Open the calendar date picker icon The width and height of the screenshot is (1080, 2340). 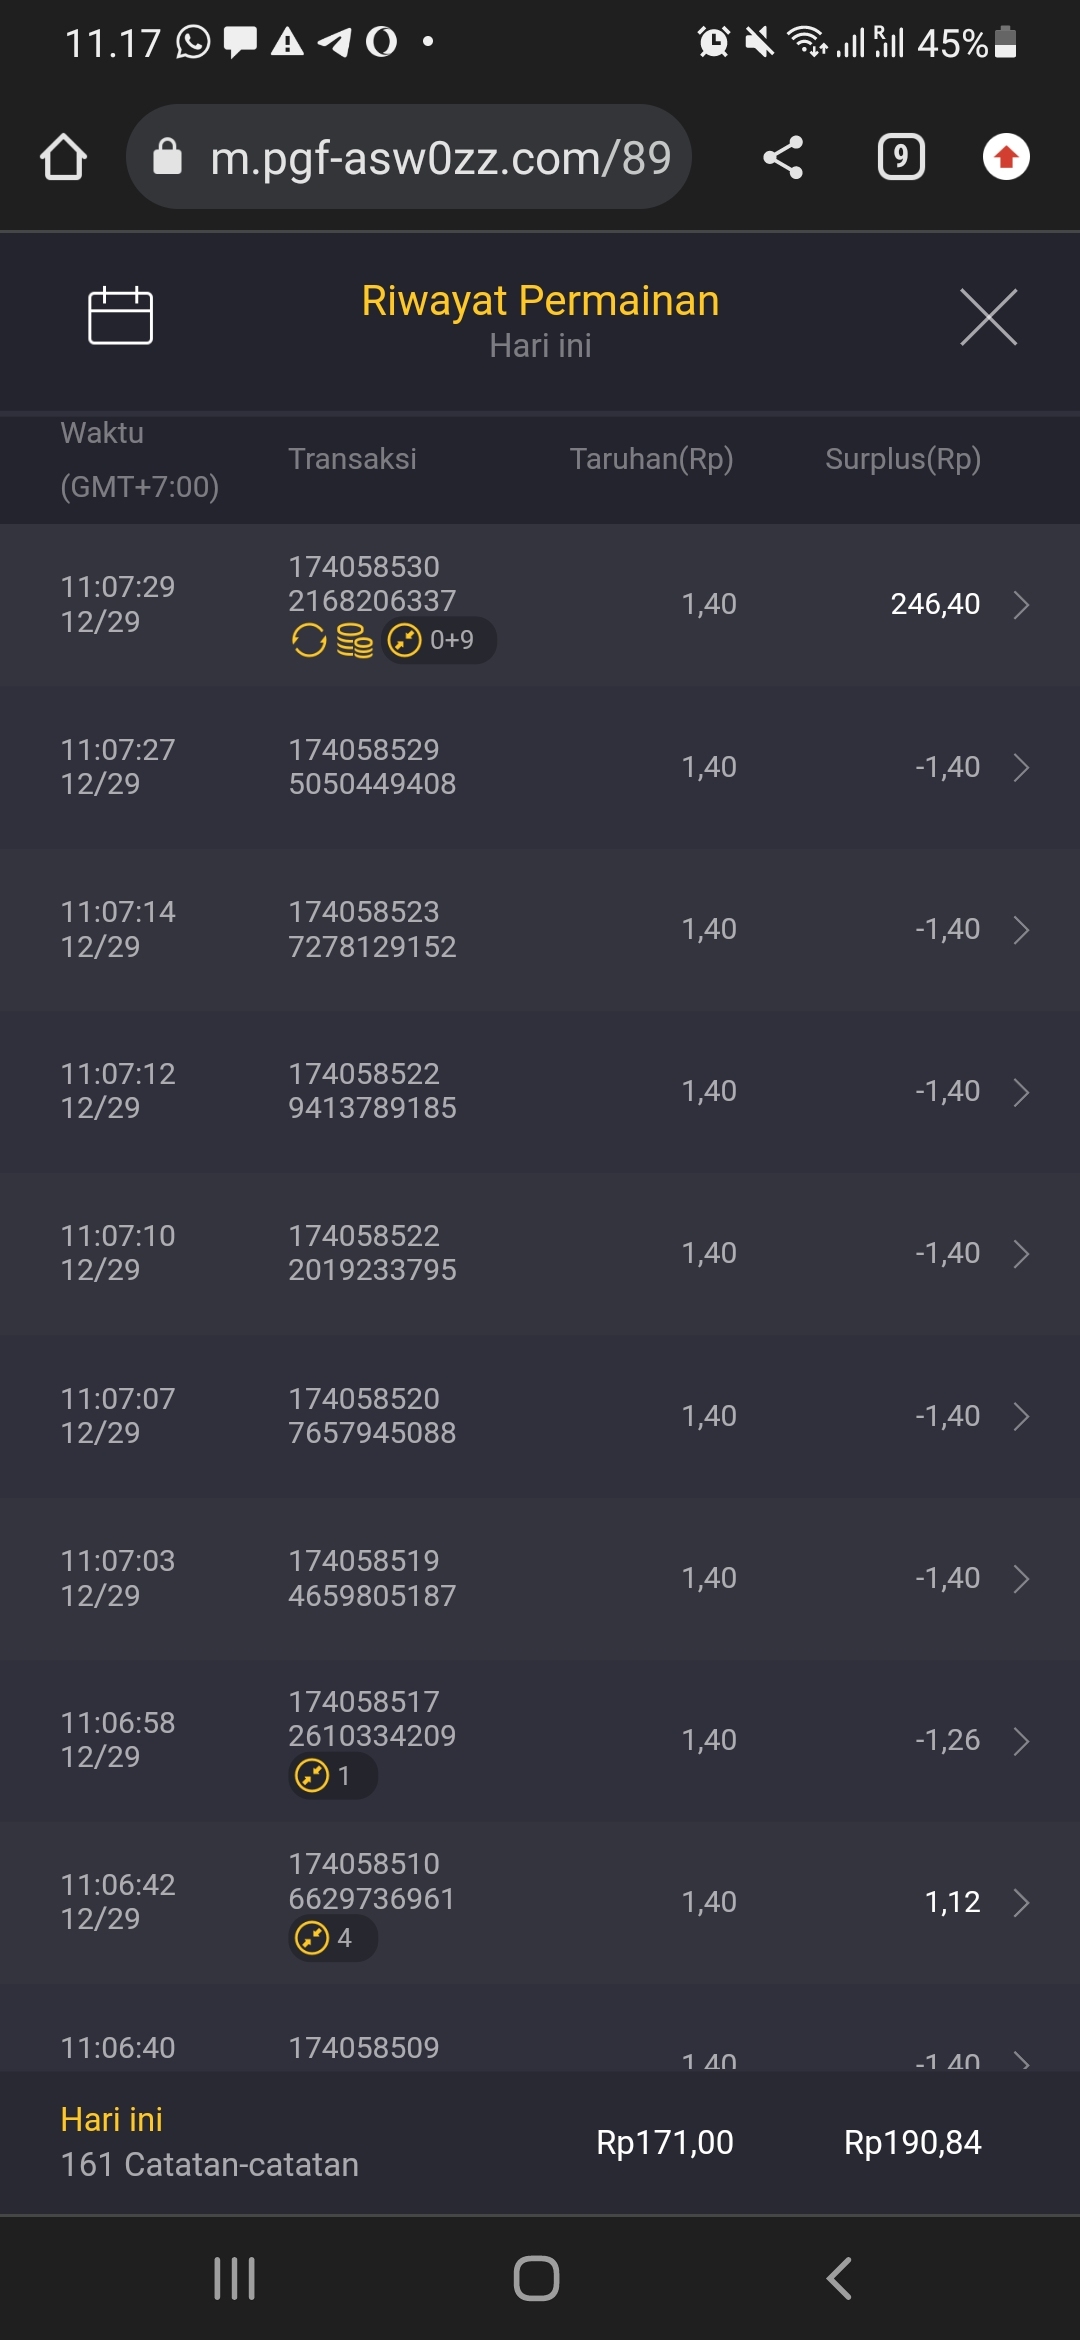120,316
